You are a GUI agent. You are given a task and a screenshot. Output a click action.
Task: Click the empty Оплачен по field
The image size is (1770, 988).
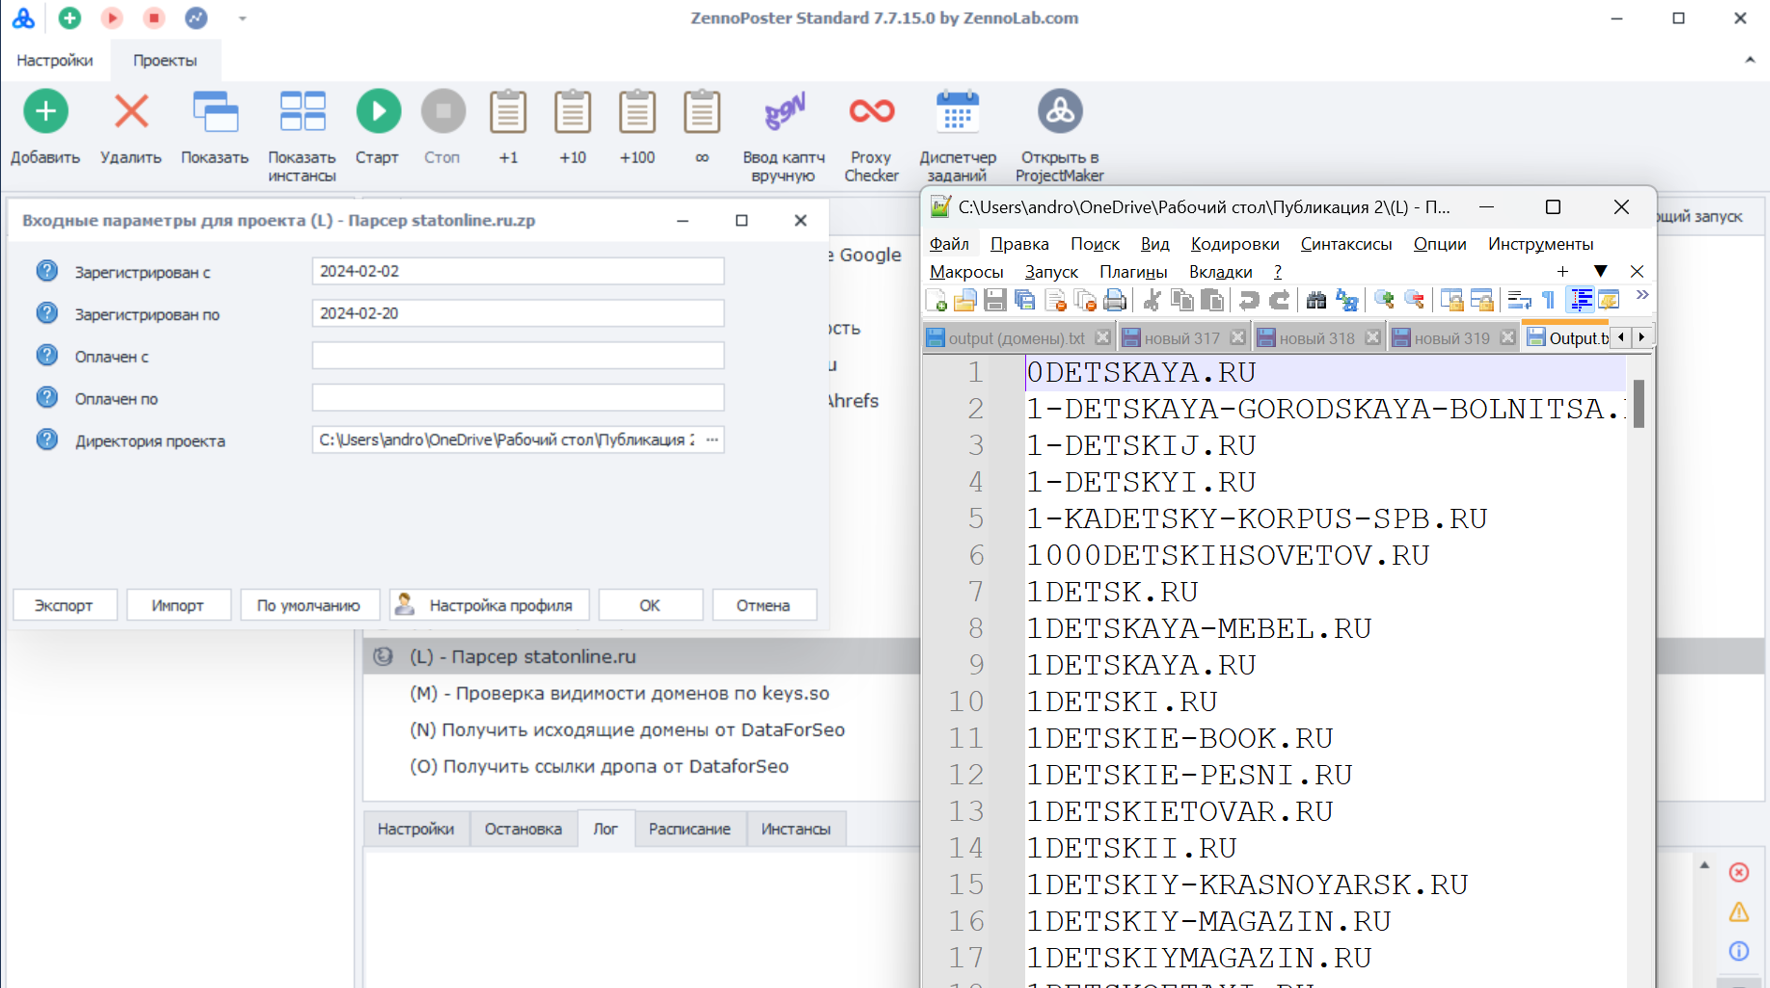point(518,397)
